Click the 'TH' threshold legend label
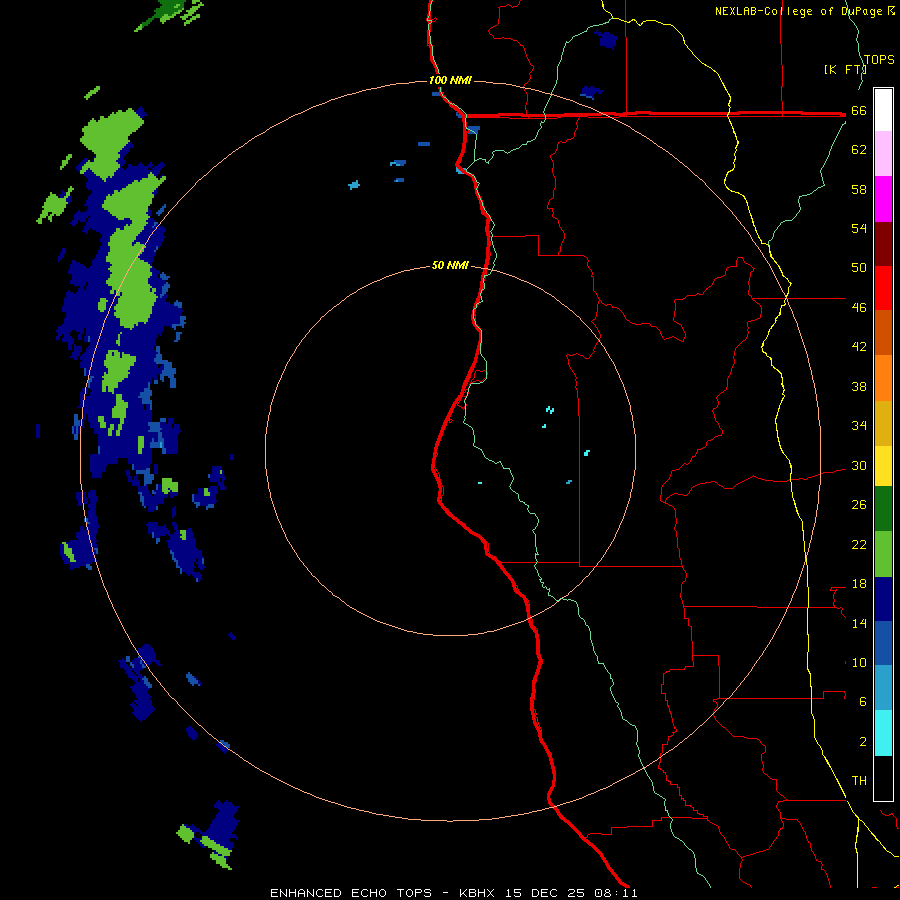Screen dimensions: 900x900 point(859,781)
